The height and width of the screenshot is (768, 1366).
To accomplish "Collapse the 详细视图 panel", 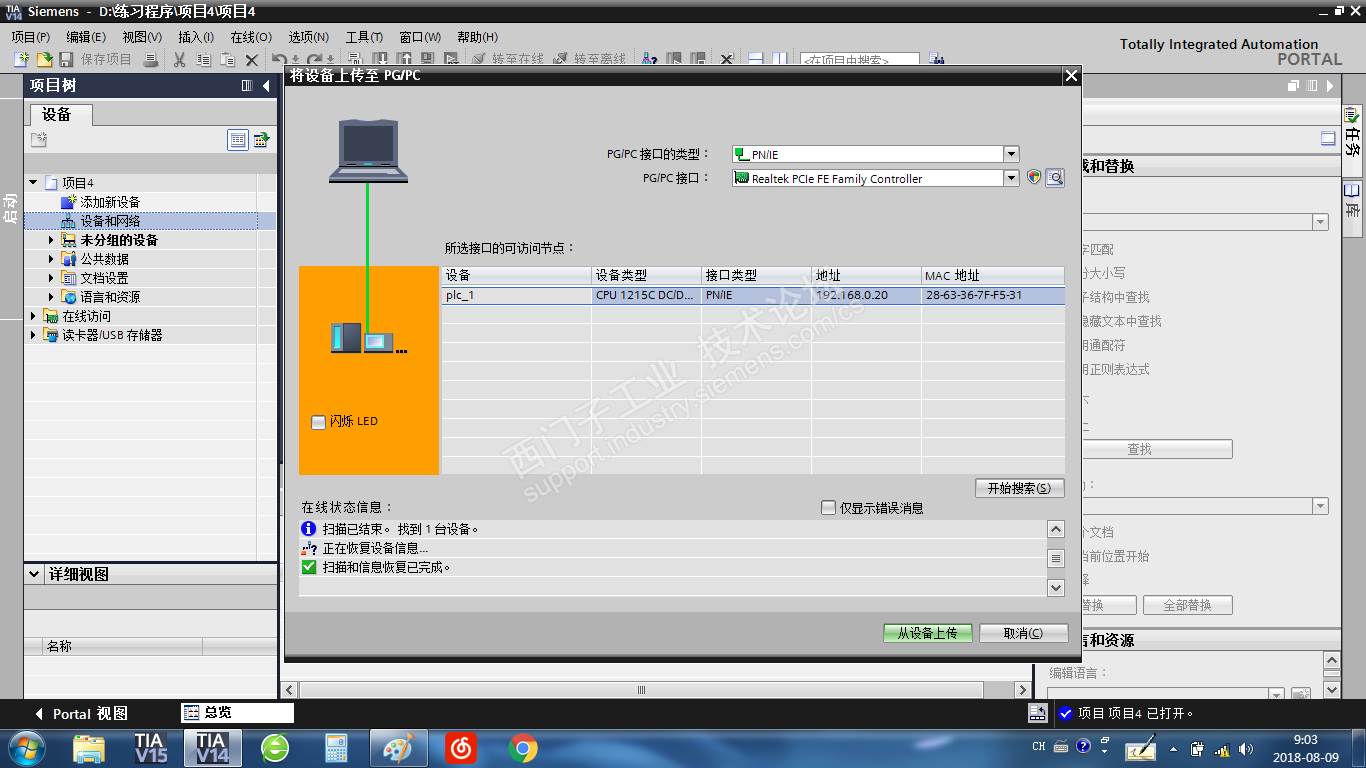I will 36,574.
